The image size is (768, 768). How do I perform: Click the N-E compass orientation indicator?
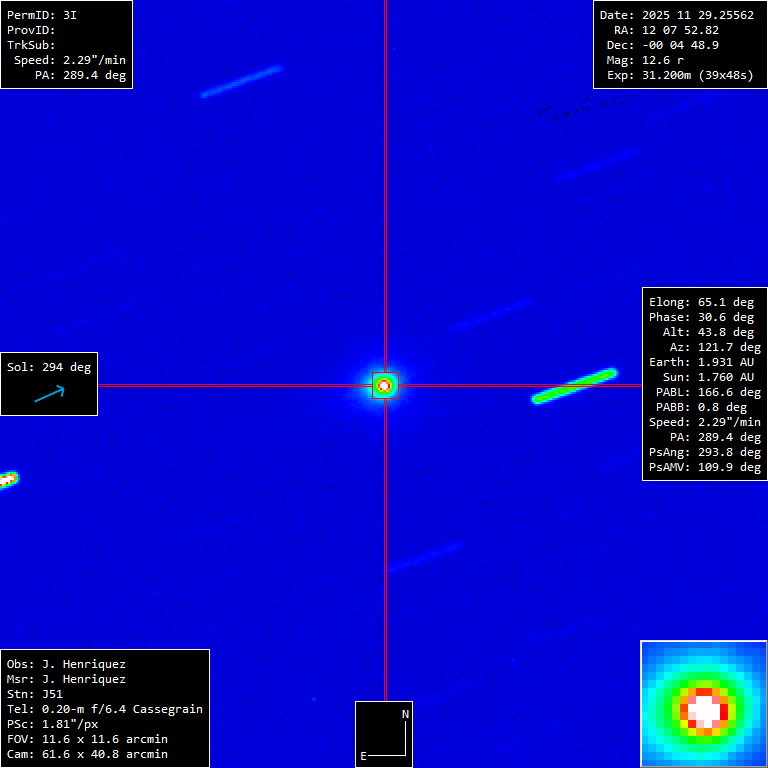tap(384, 734)
